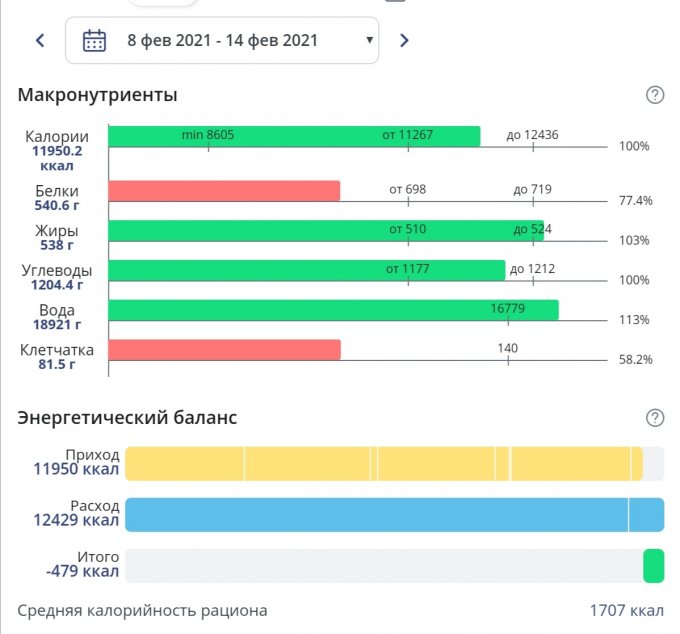Click the yellow Приход energy bar
680x634 pixels.
[x=383, y=464]
